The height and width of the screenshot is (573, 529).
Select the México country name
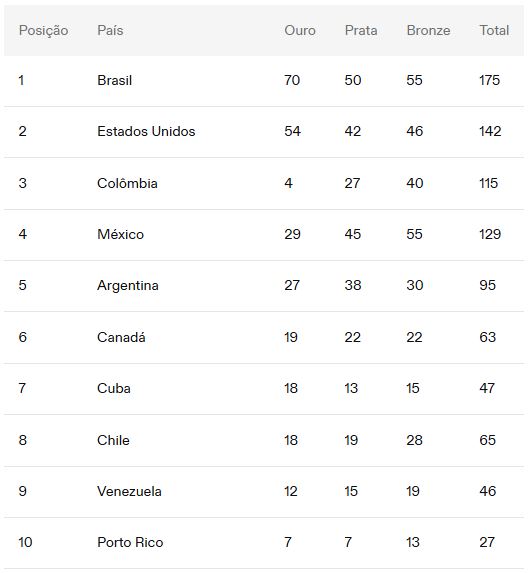click(121, 234)
